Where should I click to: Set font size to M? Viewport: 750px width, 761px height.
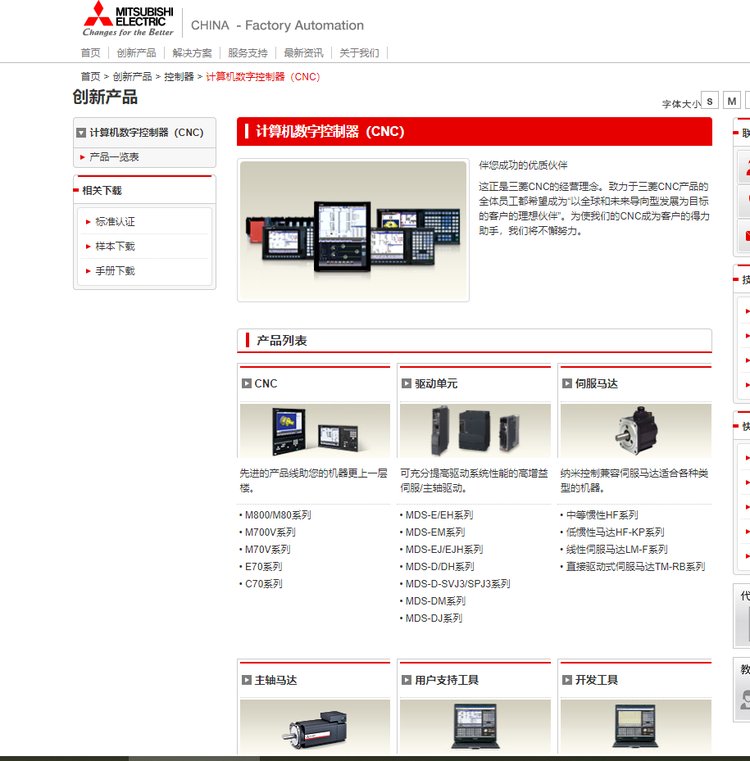coord(732,101)
